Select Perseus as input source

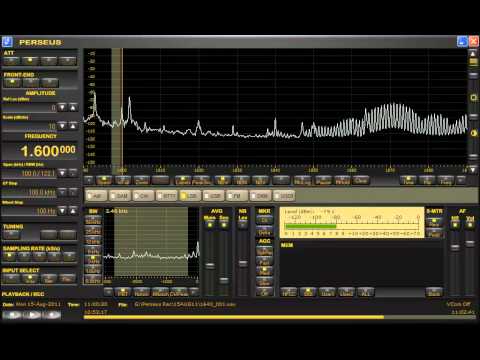point(11,278)
